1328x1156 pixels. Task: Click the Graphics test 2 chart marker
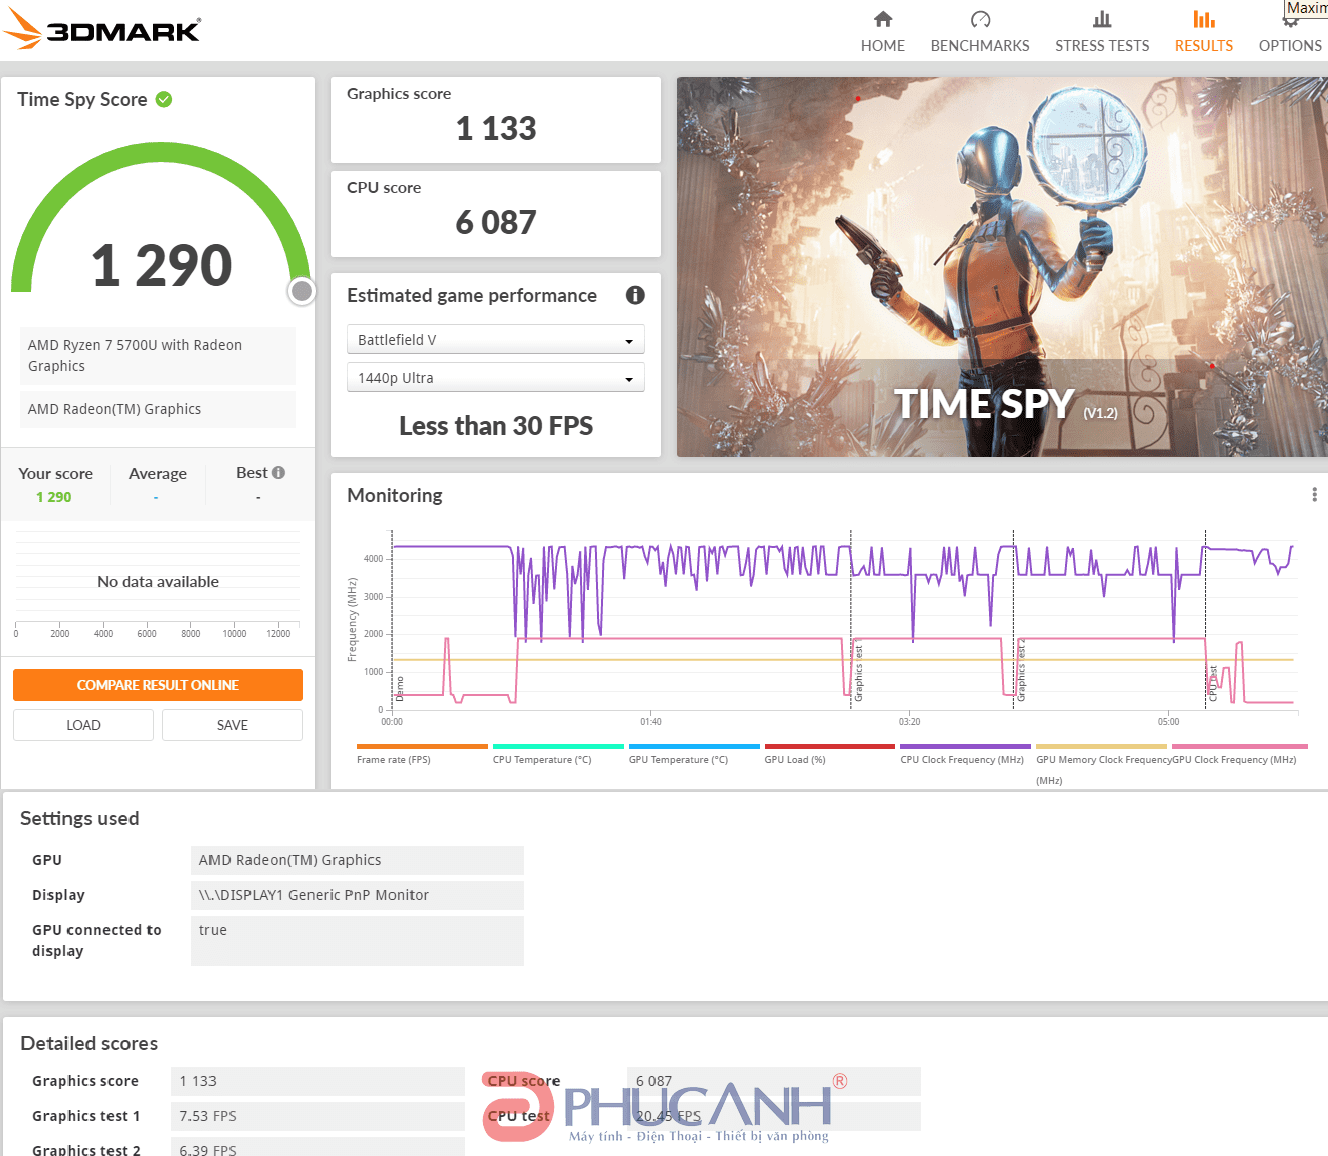[1021, 672]
